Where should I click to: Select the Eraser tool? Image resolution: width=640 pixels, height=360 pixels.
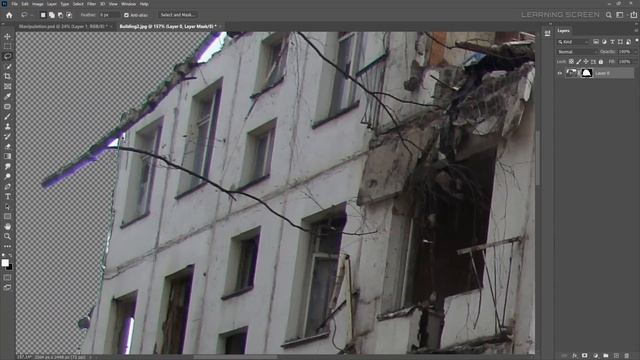(7, 146)
